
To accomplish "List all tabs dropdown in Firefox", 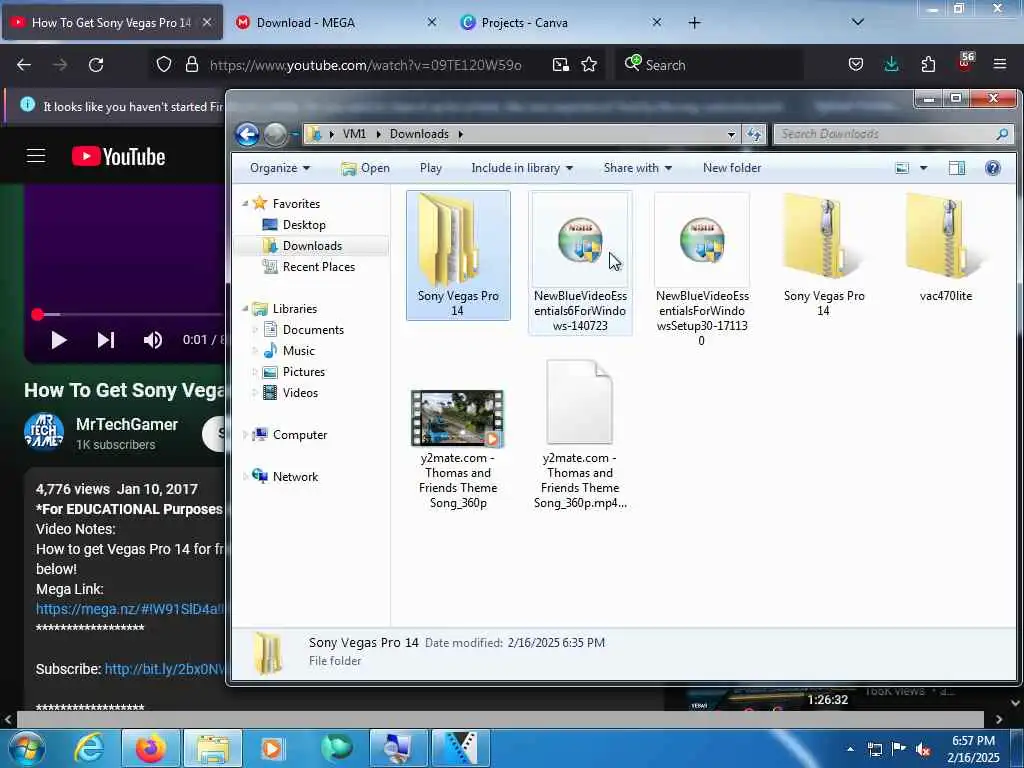I will click(858, 22).
